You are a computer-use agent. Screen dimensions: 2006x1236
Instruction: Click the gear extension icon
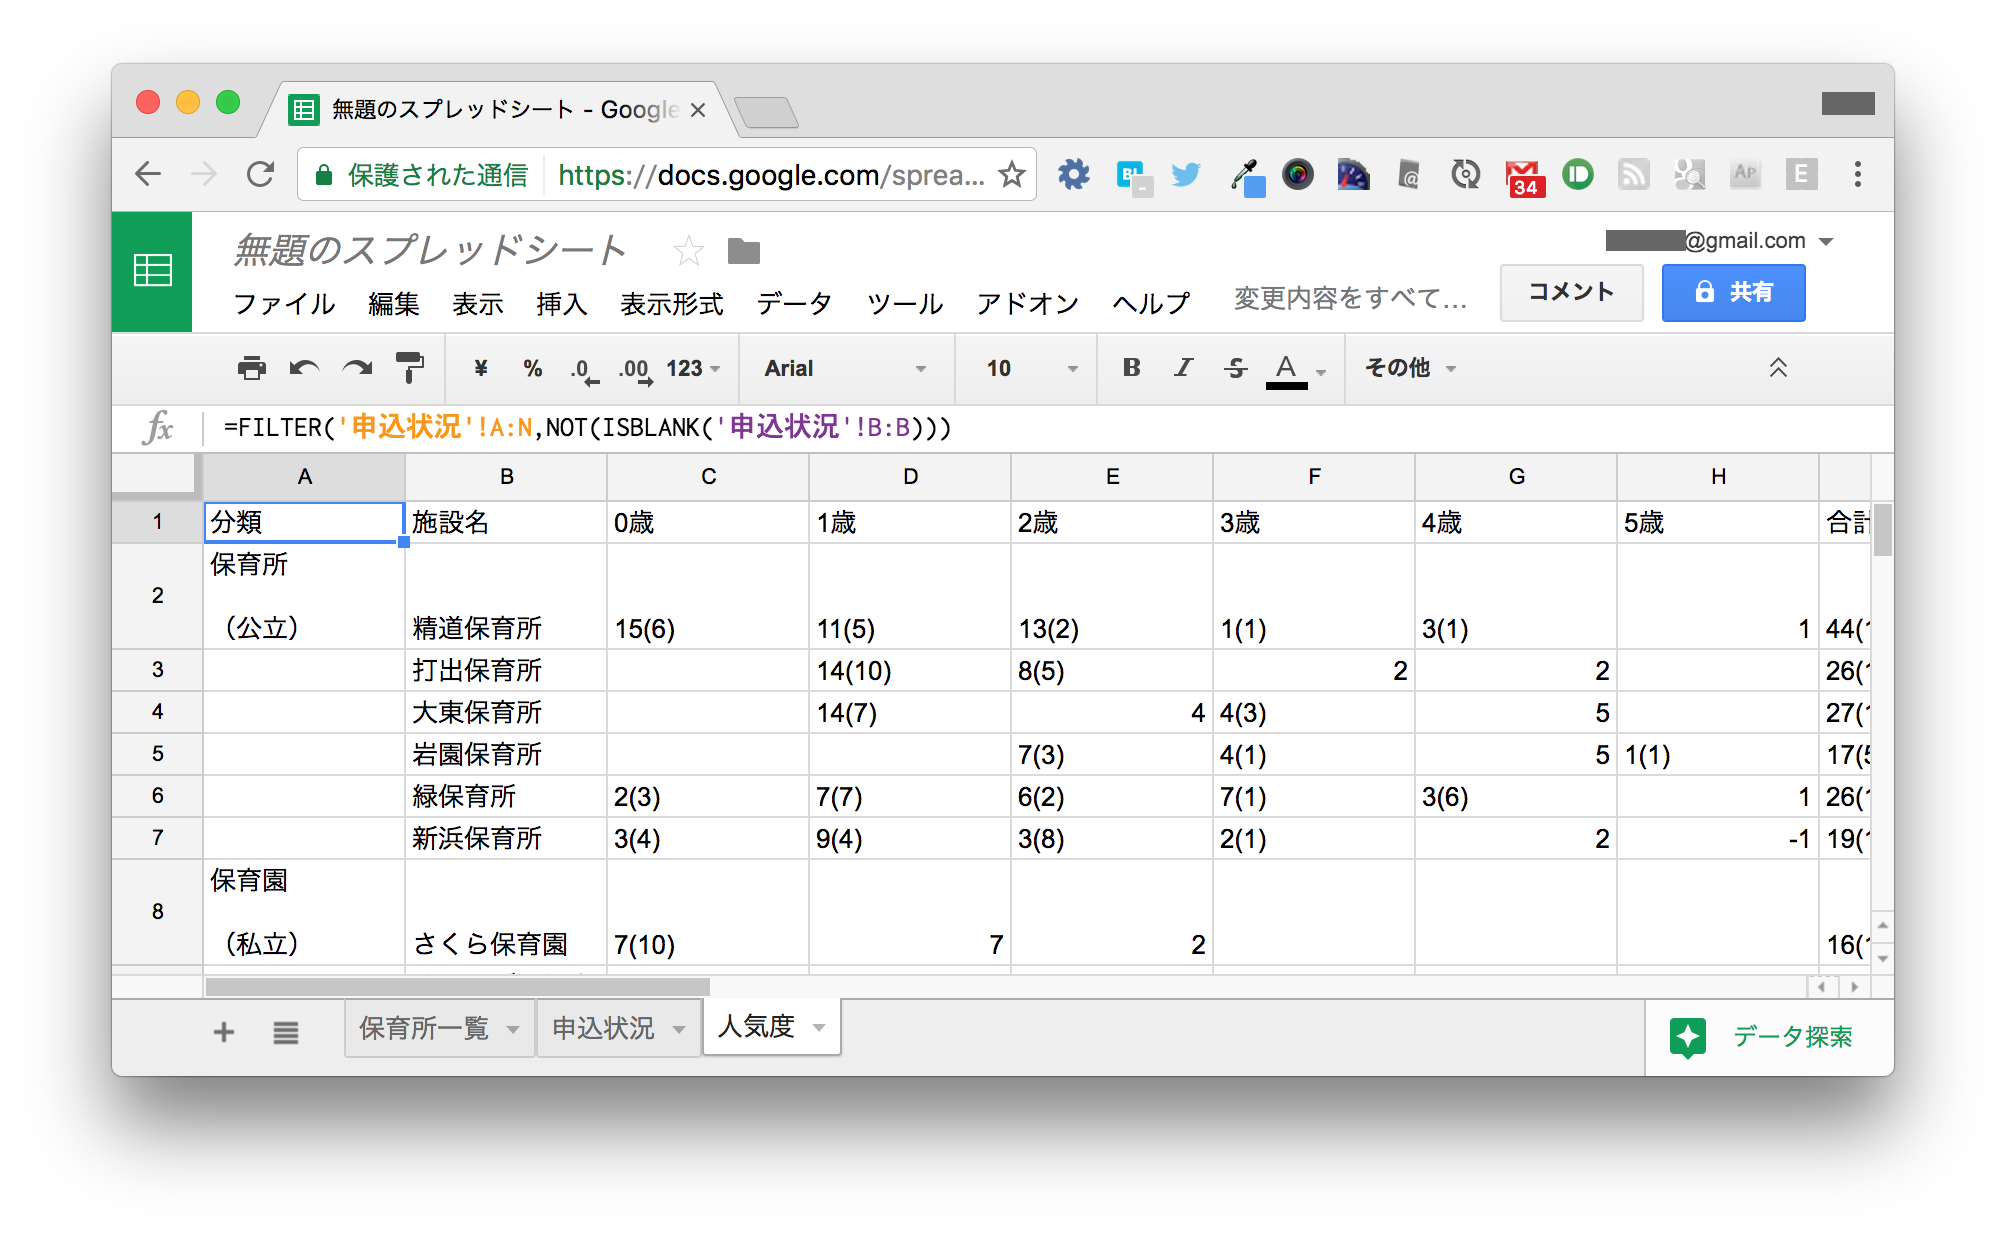pos(1074,174)
